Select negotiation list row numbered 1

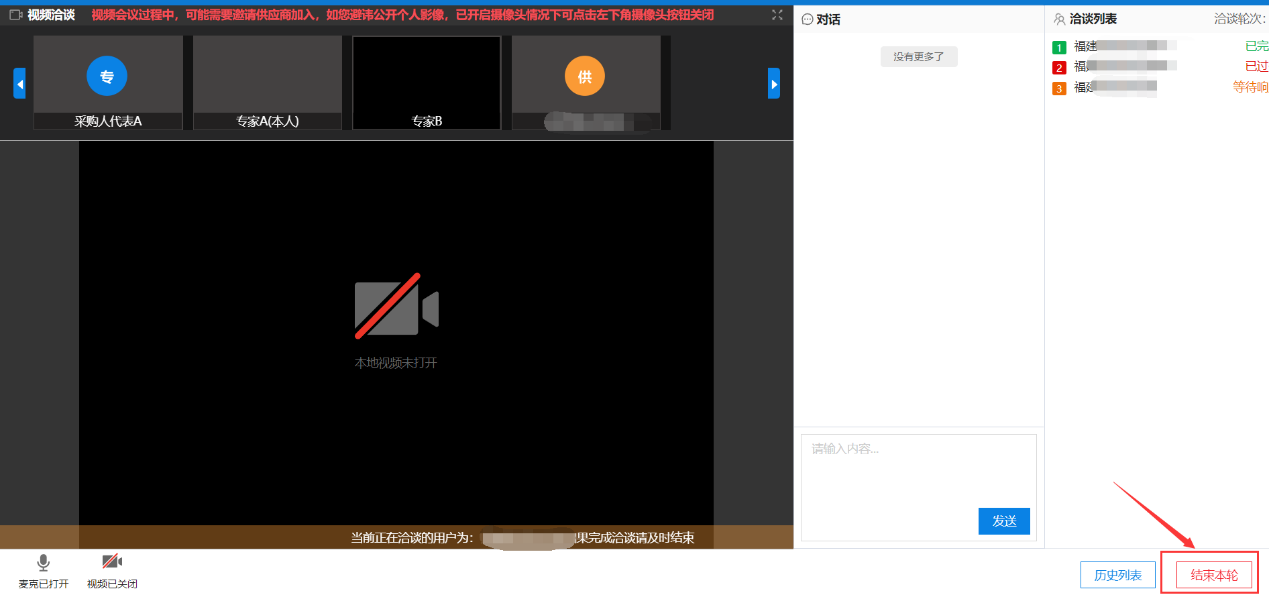[1160, 46]
